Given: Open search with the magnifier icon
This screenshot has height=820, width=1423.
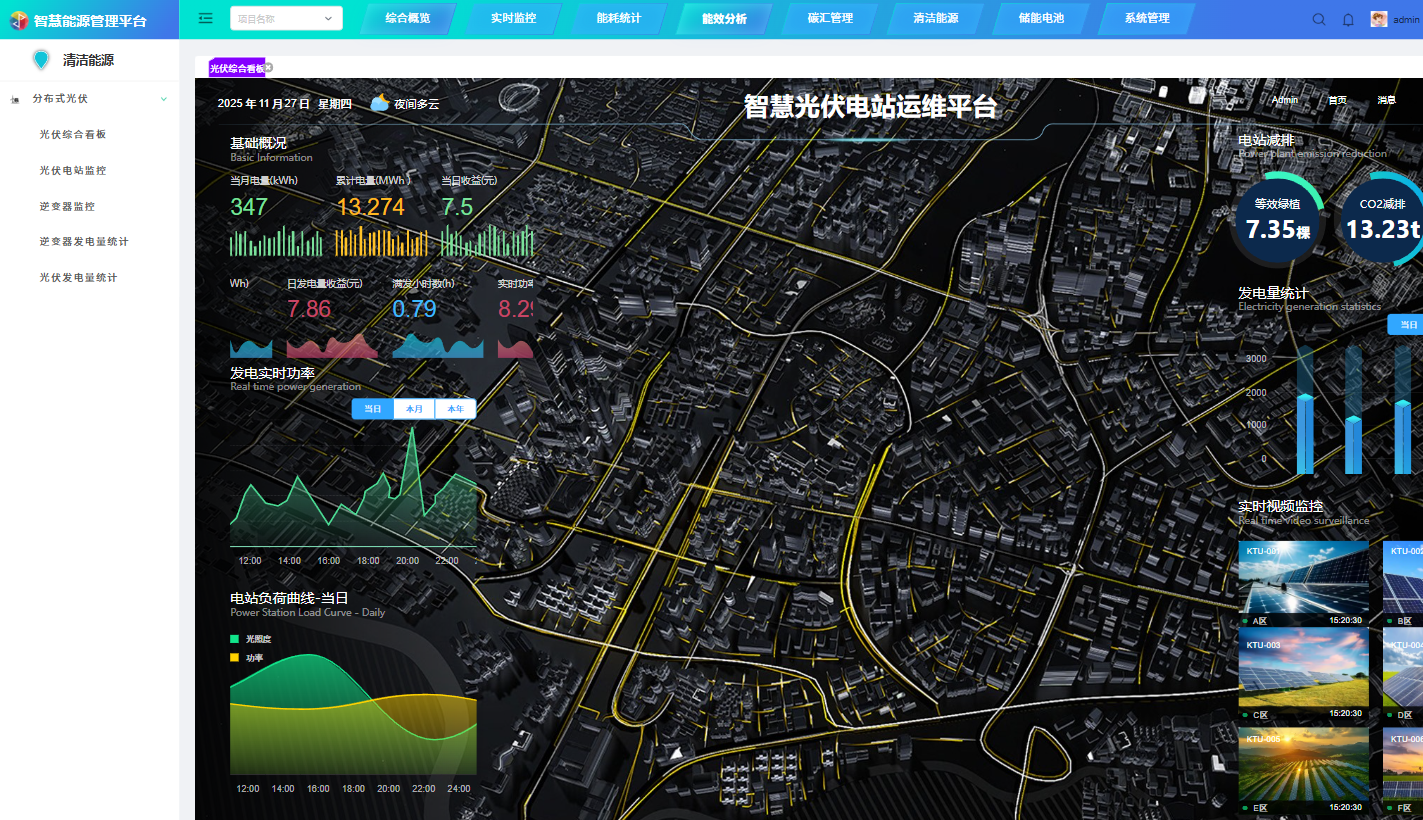Looking at the screenshot, I should [1319, 19].
